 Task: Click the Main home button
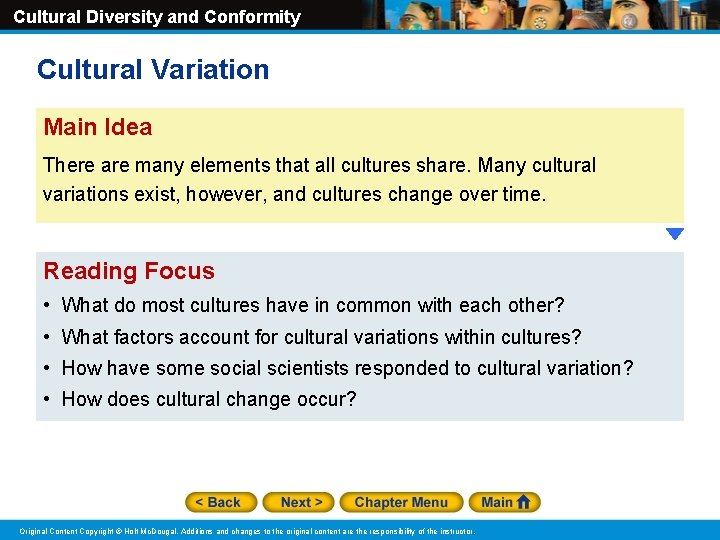pos(505,502)
